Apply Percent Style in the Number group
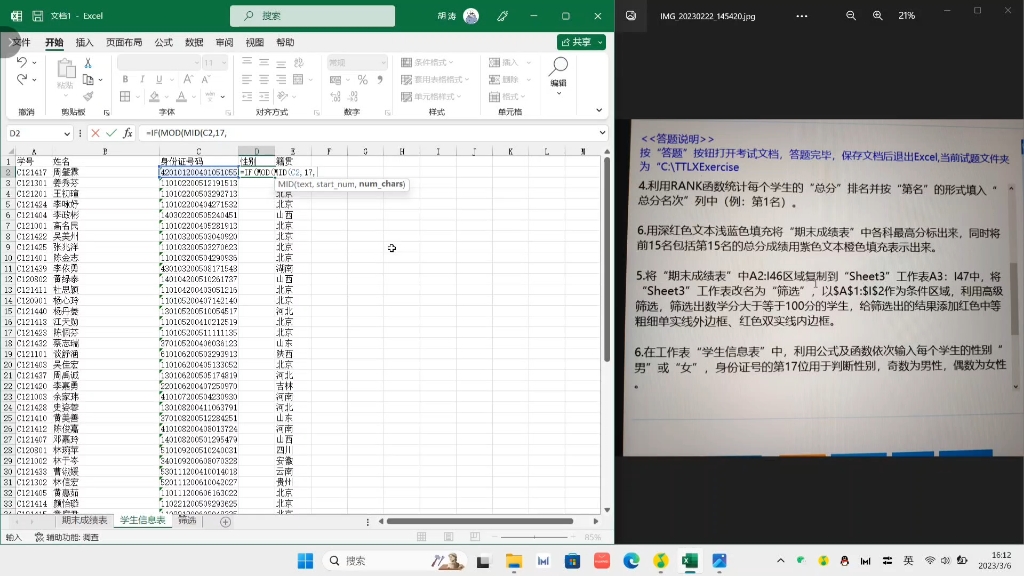1024x576 pixels. (361, 81)
